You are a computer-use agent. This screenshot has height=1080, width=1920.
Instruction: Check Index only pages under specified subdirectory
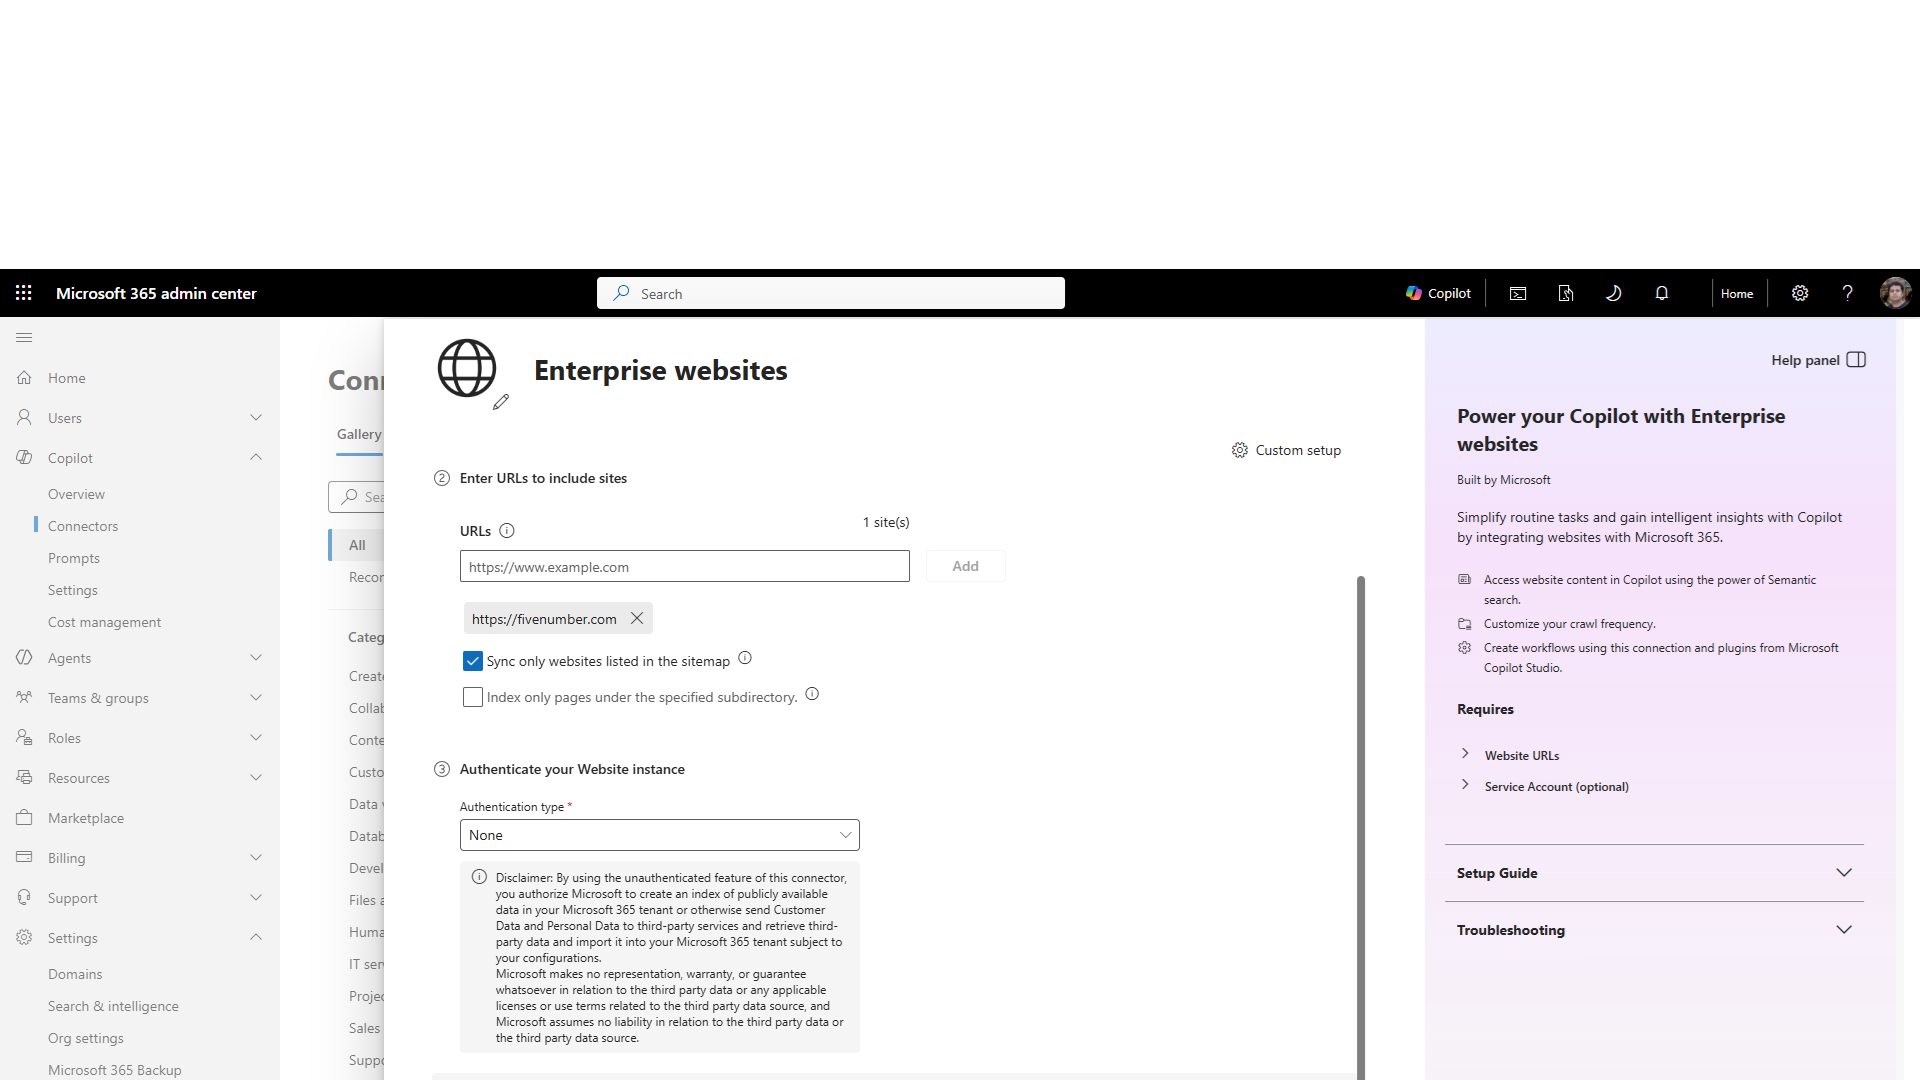tap(473, 697)
